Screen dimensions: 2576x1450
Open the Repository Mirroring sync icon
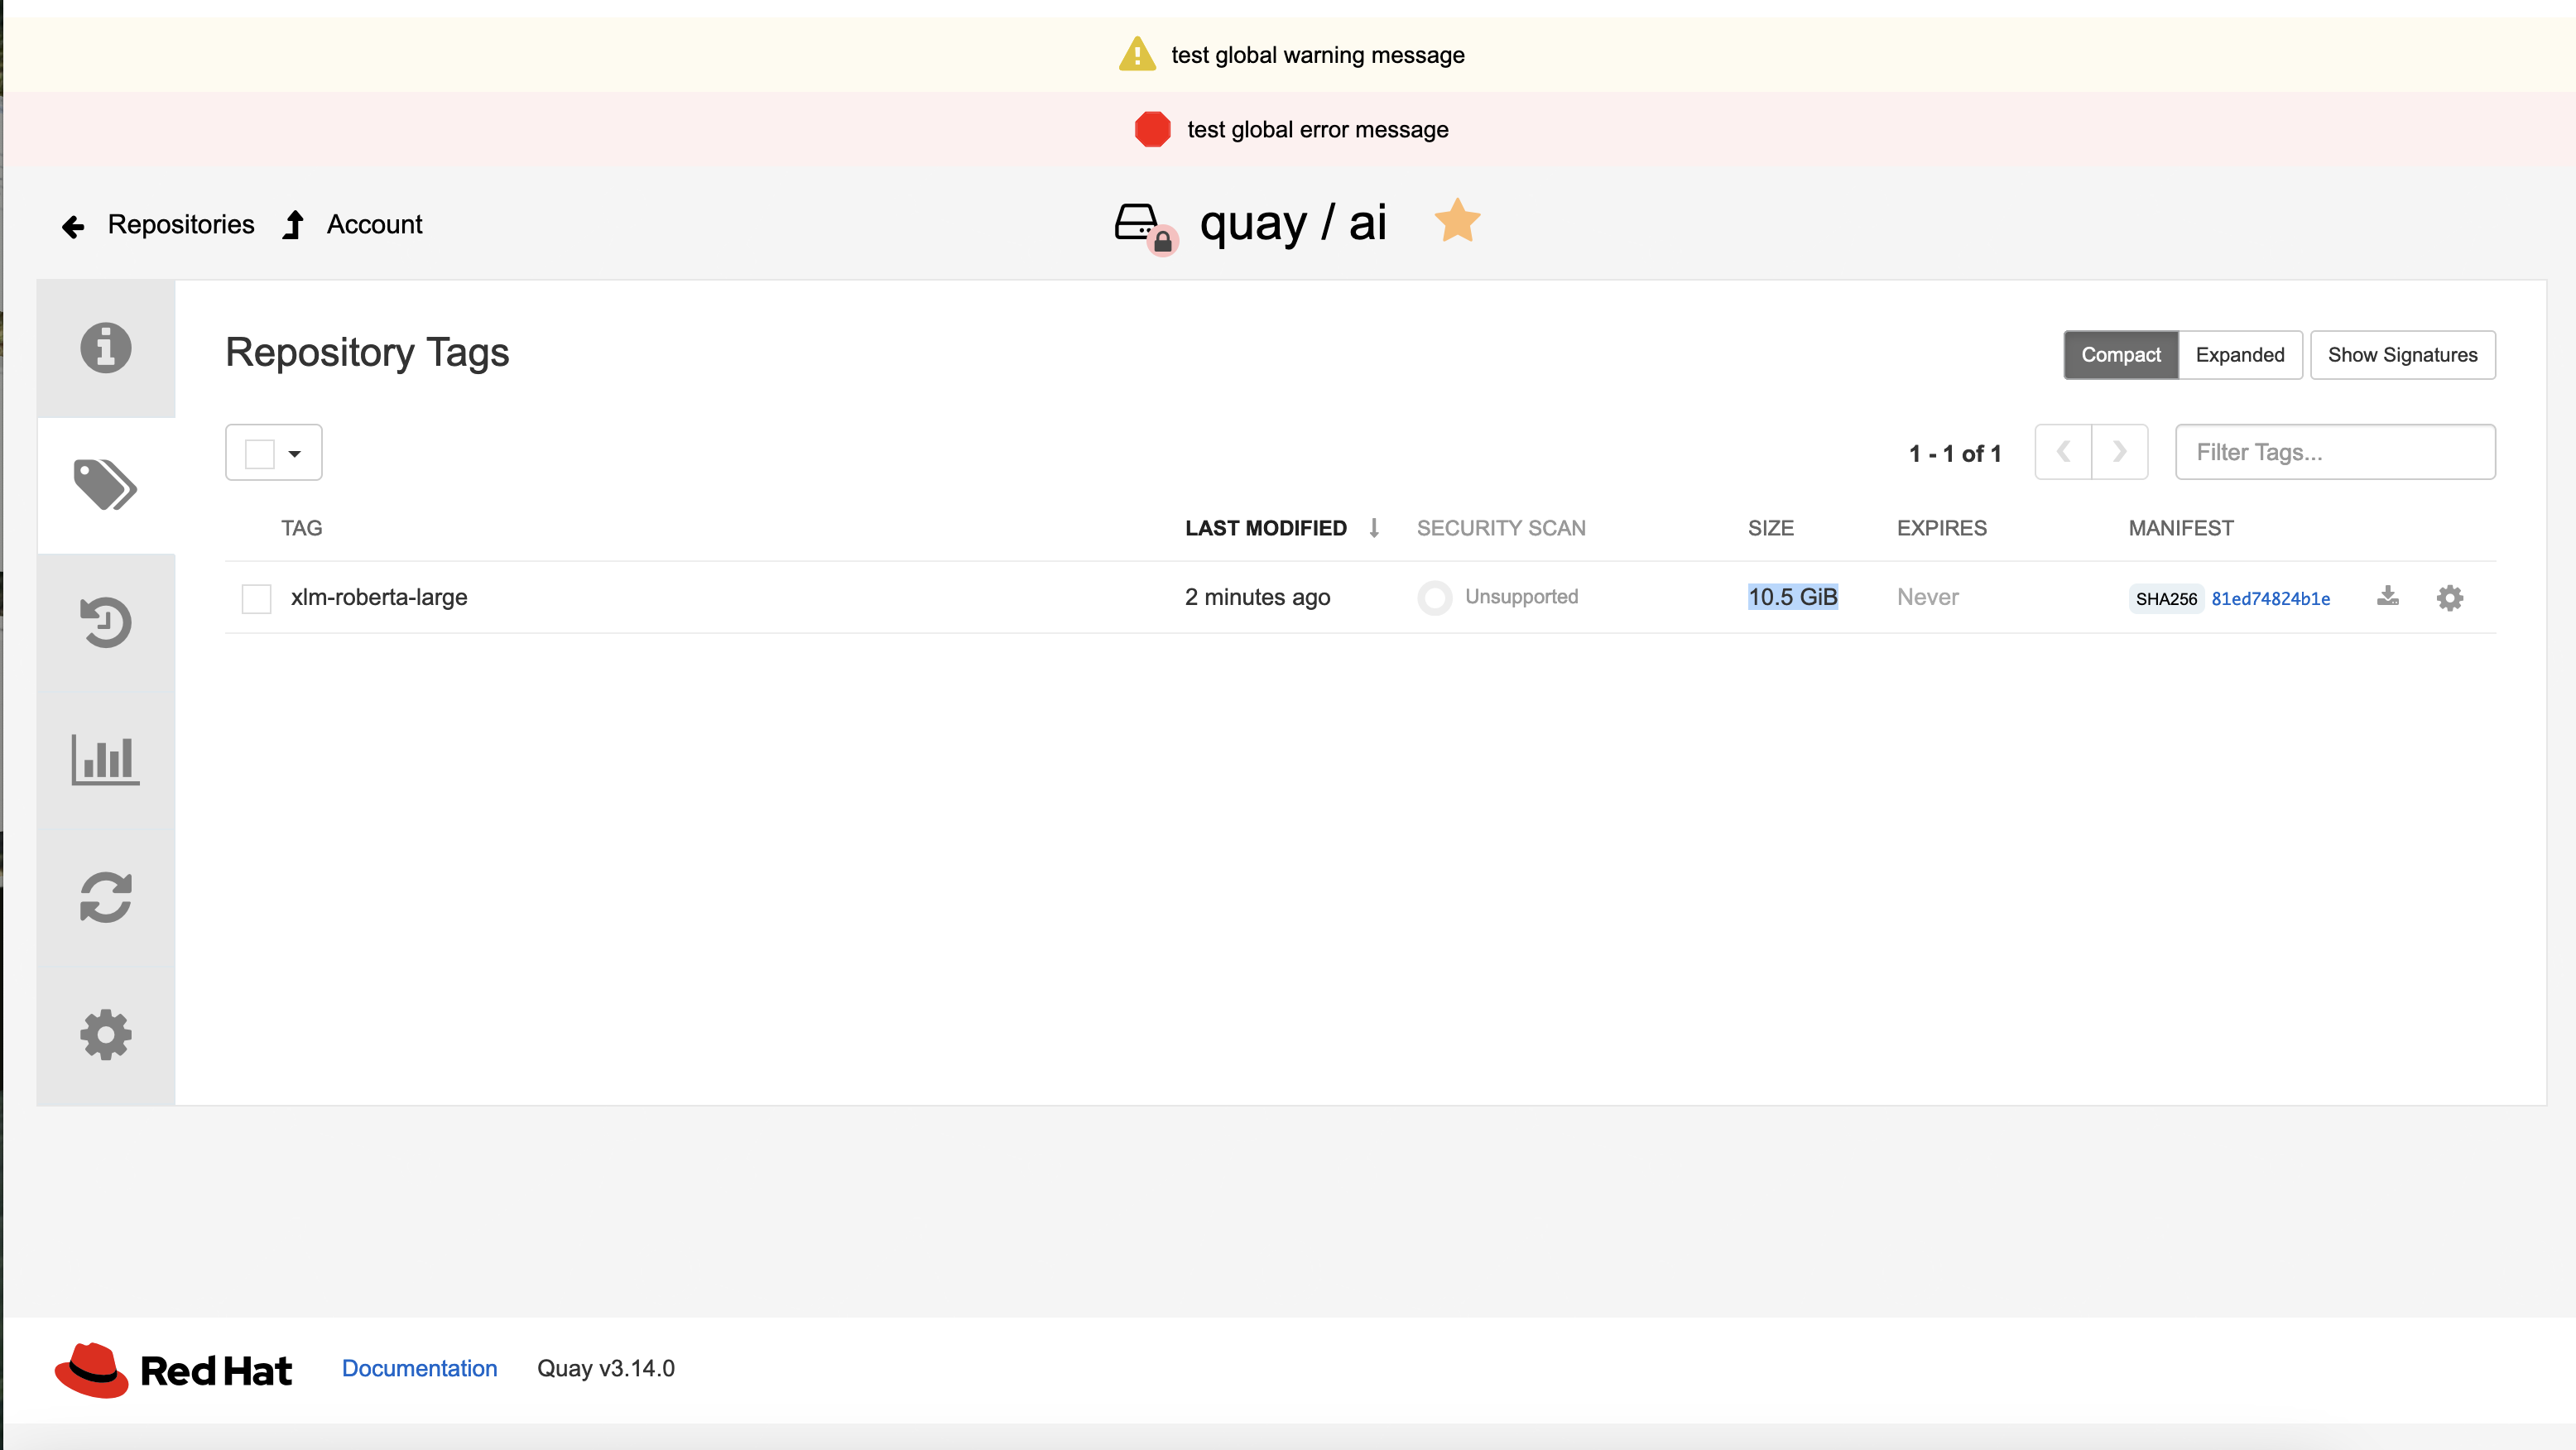pos(106,897)
